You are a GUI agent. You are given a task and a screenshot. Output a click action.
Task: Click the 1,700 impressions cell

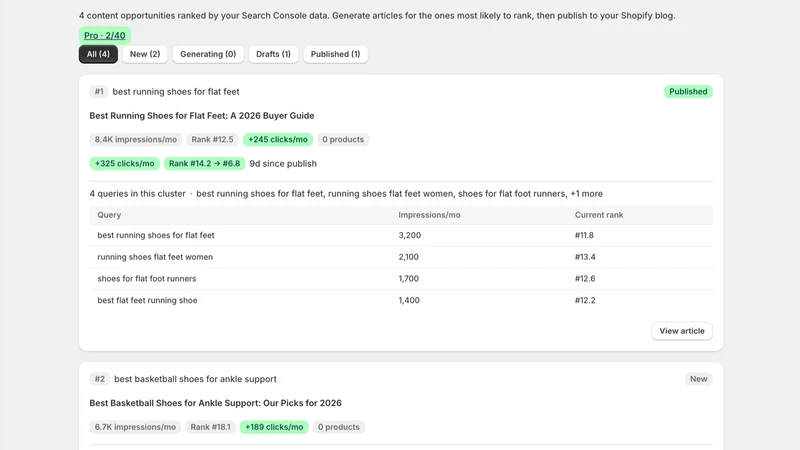(409, 279)
